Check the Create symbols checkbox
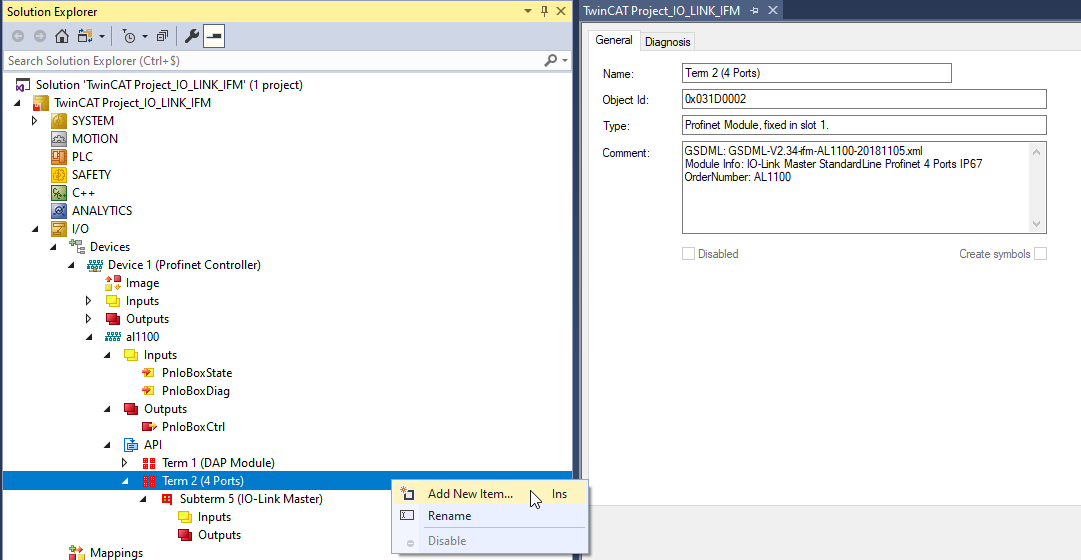This screenshot has height=560, width=1081. pos(1040,254)
